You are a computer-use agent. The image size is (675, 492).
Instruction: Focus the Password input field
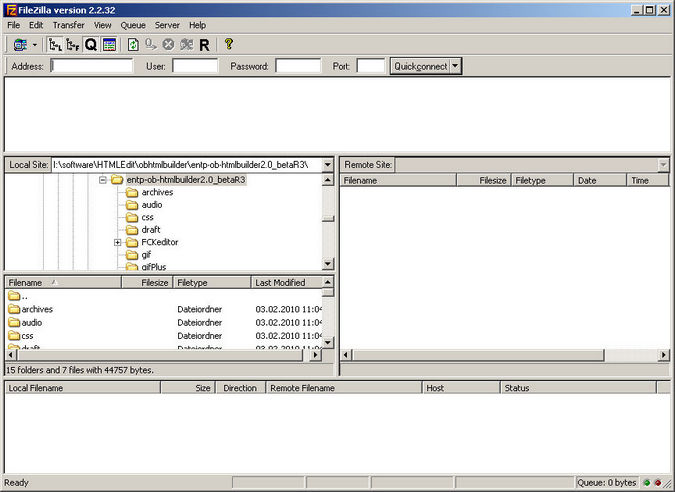click(x=298, y=66)
